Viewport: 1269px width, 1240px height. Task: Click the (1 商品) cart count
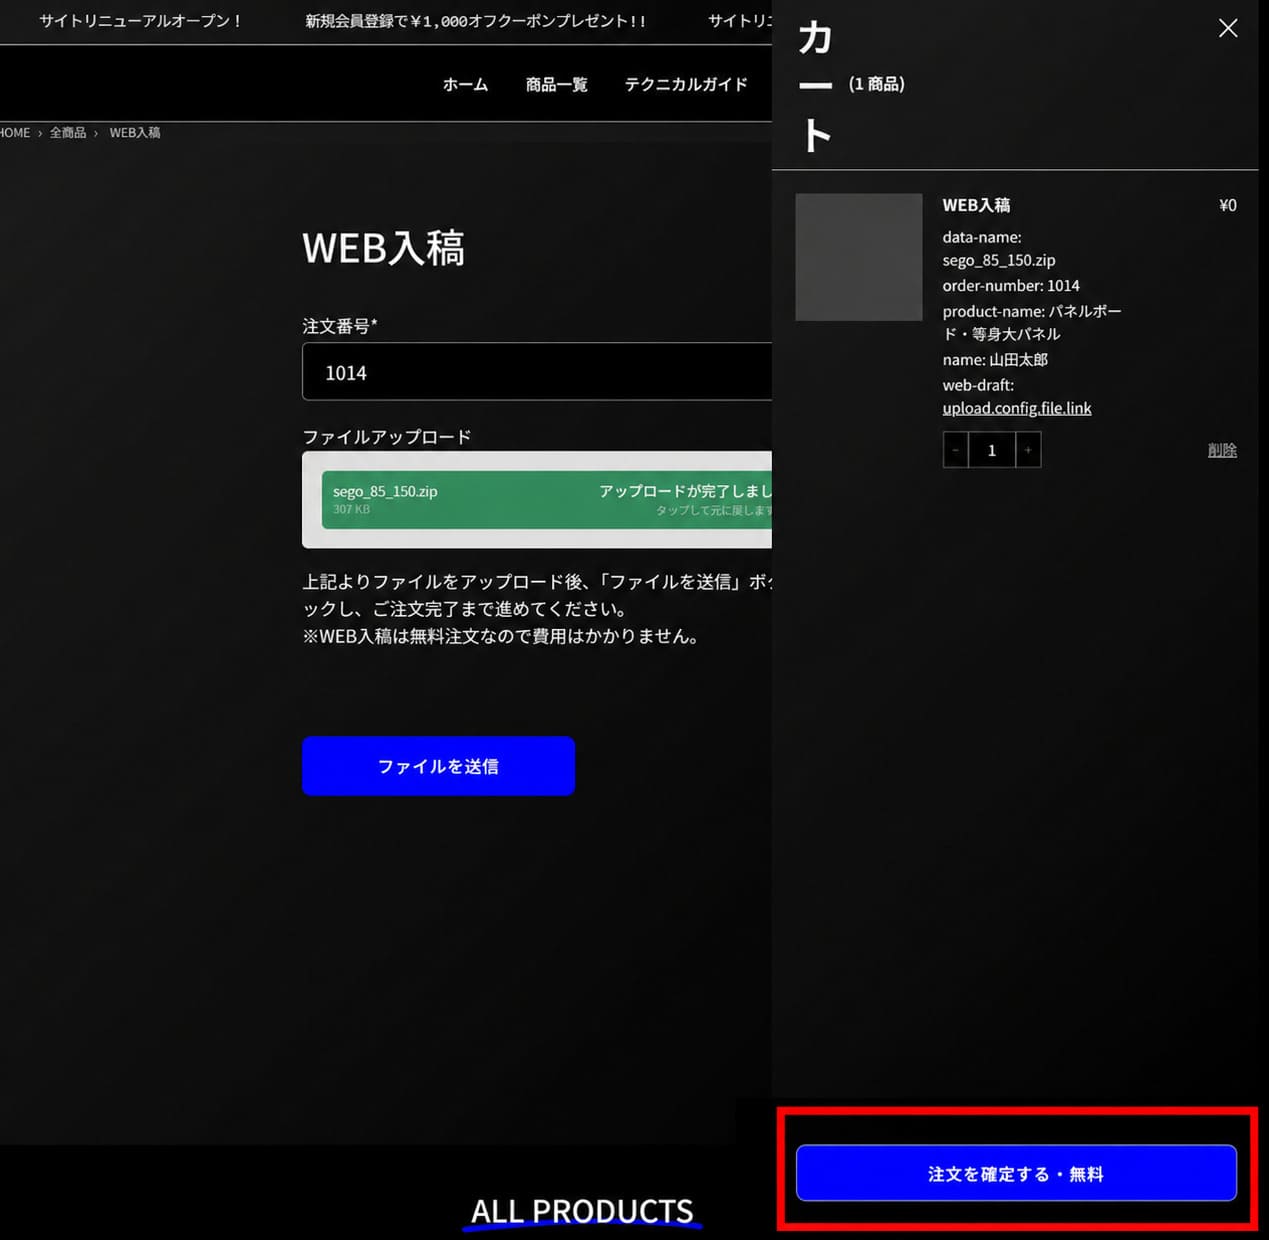876,84
